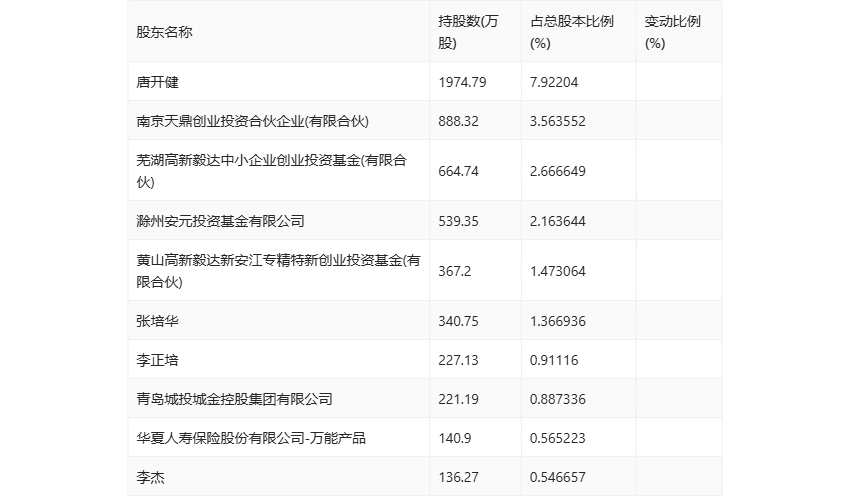This screenshot has width=850, height=496.
Task: Select shareholder name 张培华
Action: (x=157, y=321)
